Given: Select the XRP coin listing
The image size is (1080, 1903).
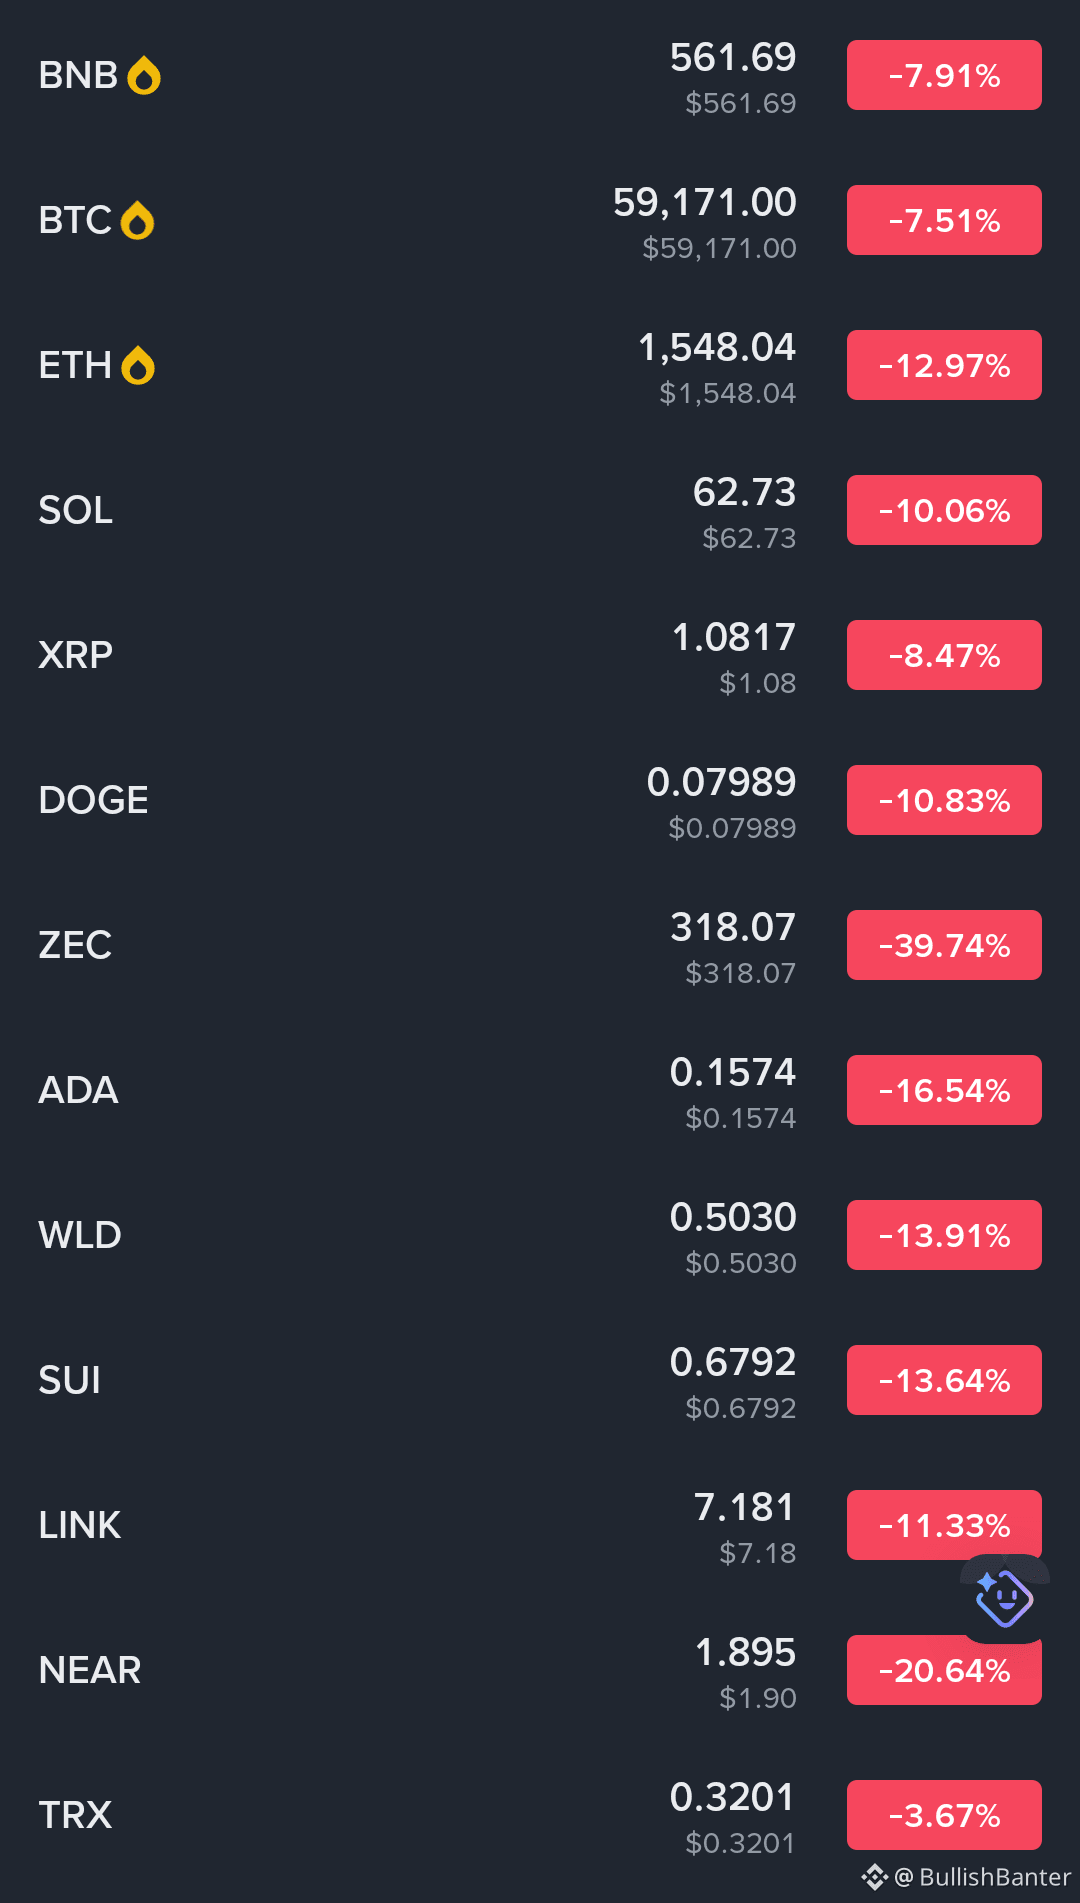Looking at the screenshot, I should pos(540,655).
